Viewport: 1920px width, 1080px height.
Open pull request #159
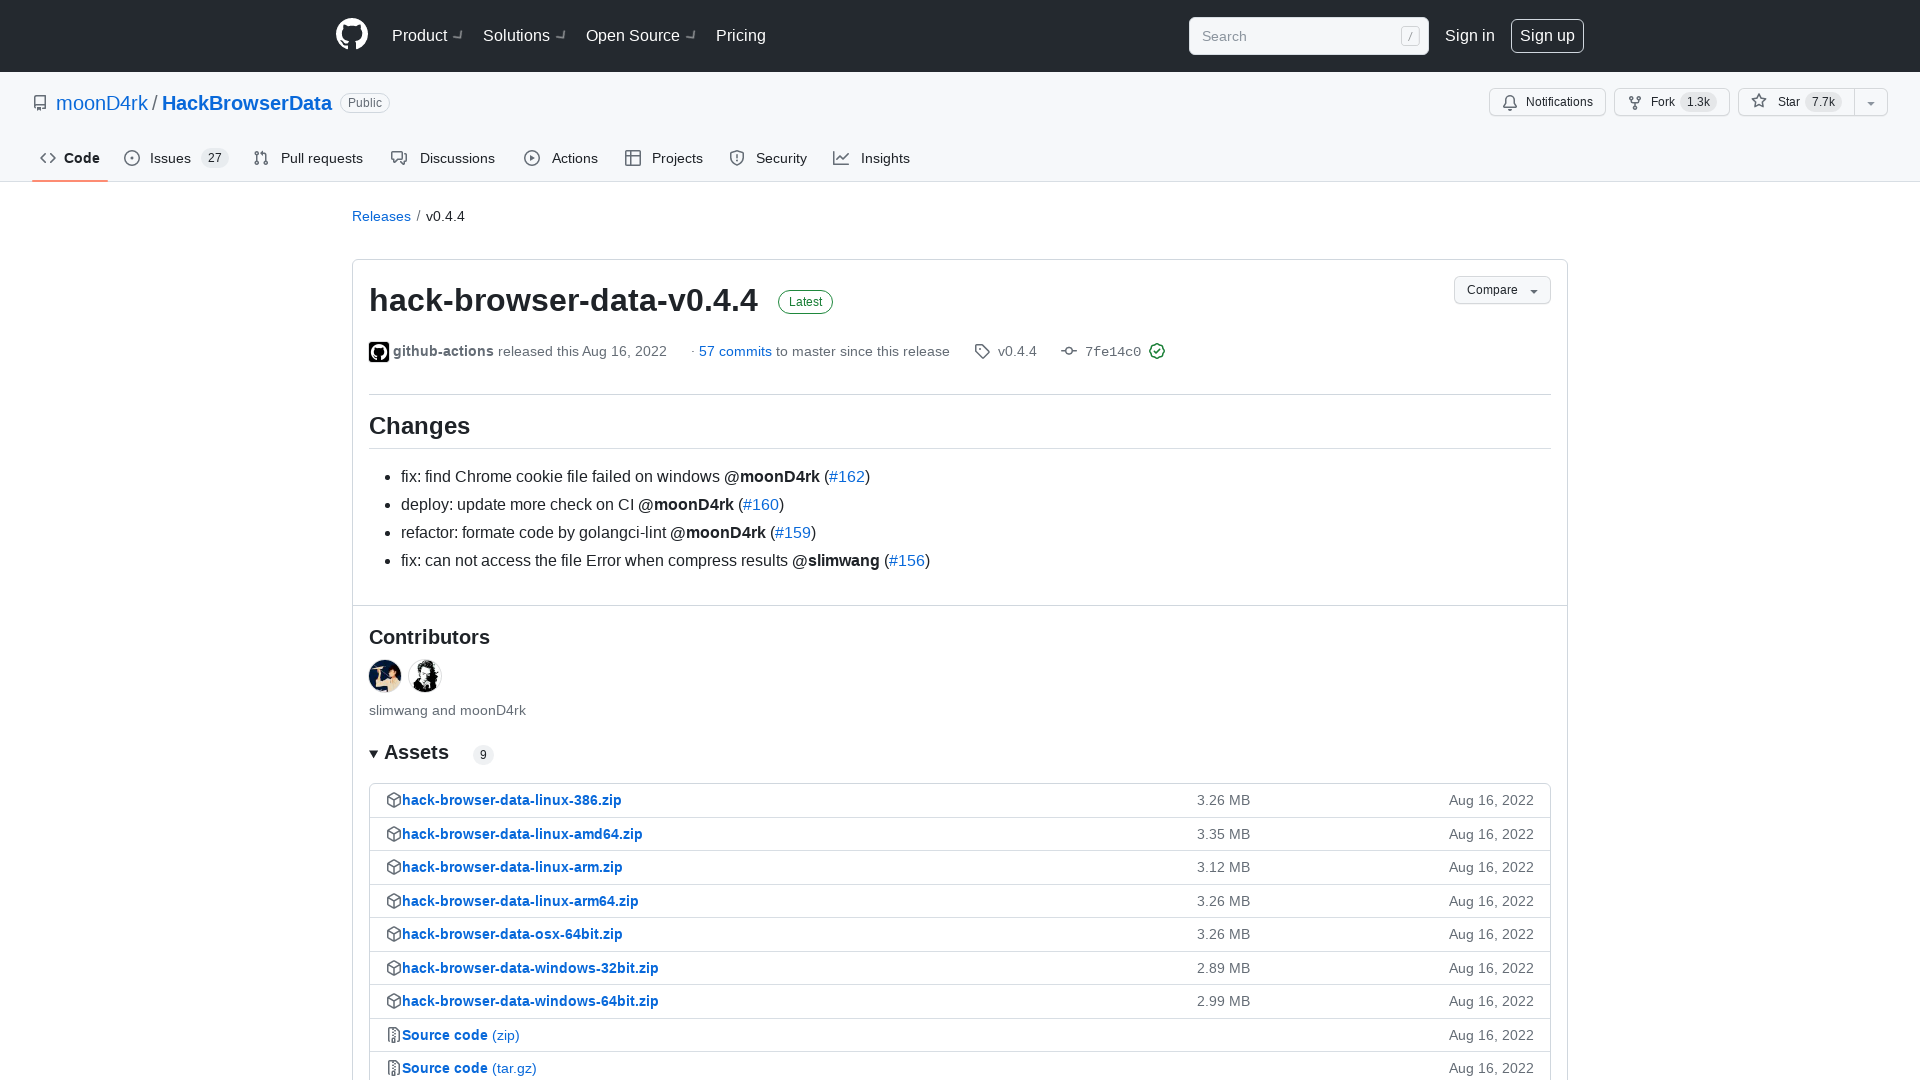(793, 533)
